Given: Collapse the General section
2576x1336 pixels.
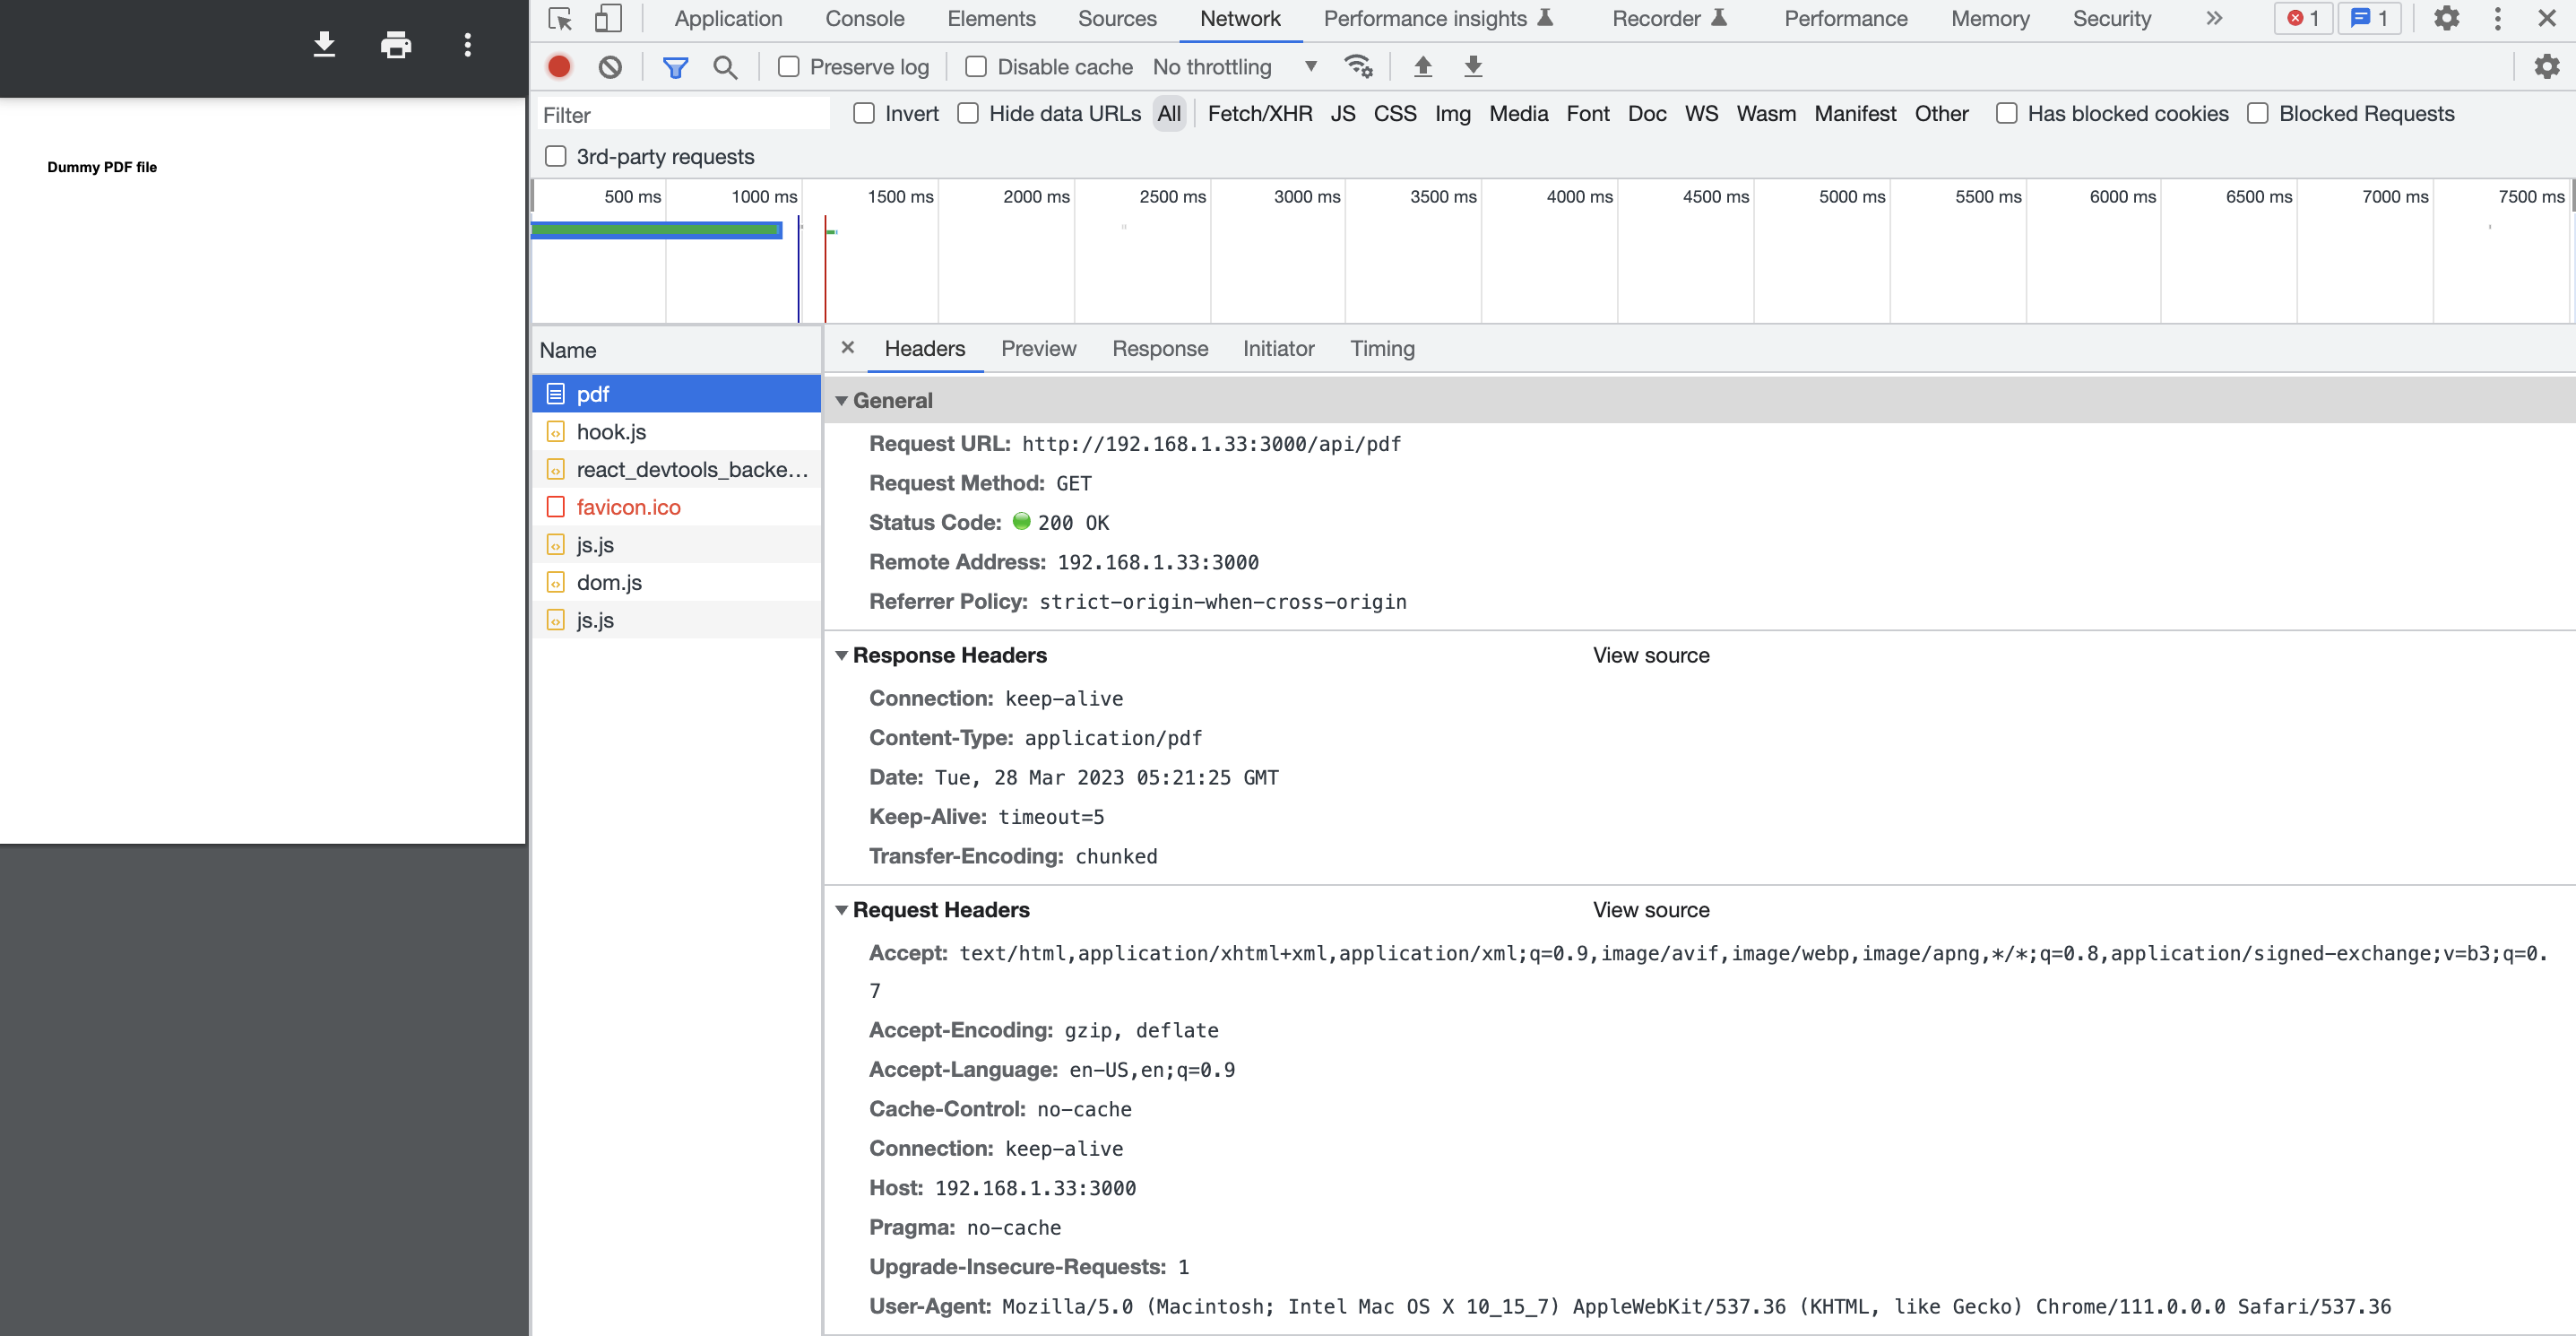Looking at the screenshot, I should tap(842, 401).
